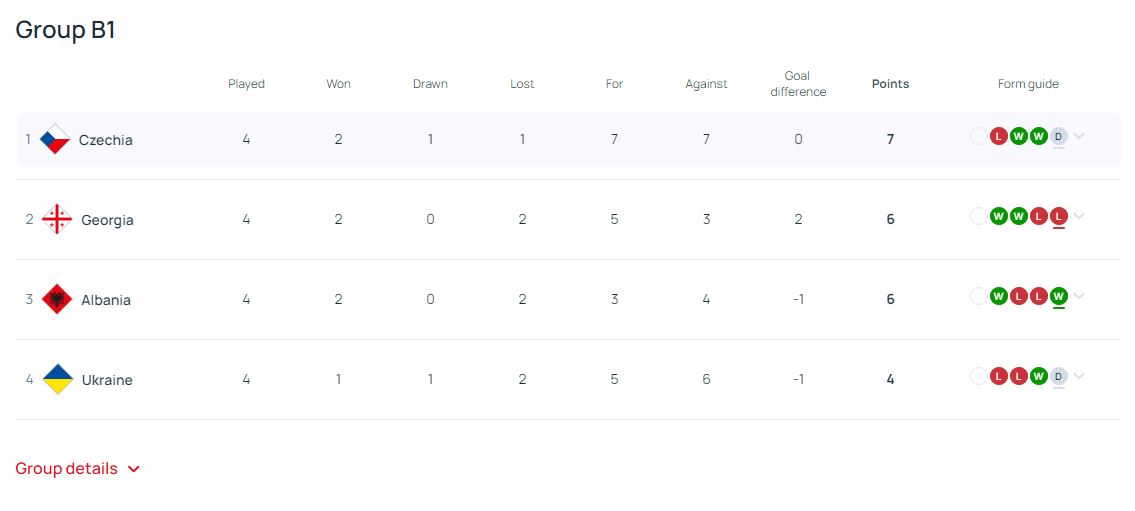The image size is (1135, 511).
Task: Click the Points column header
Action: click(x=890, y=84)
